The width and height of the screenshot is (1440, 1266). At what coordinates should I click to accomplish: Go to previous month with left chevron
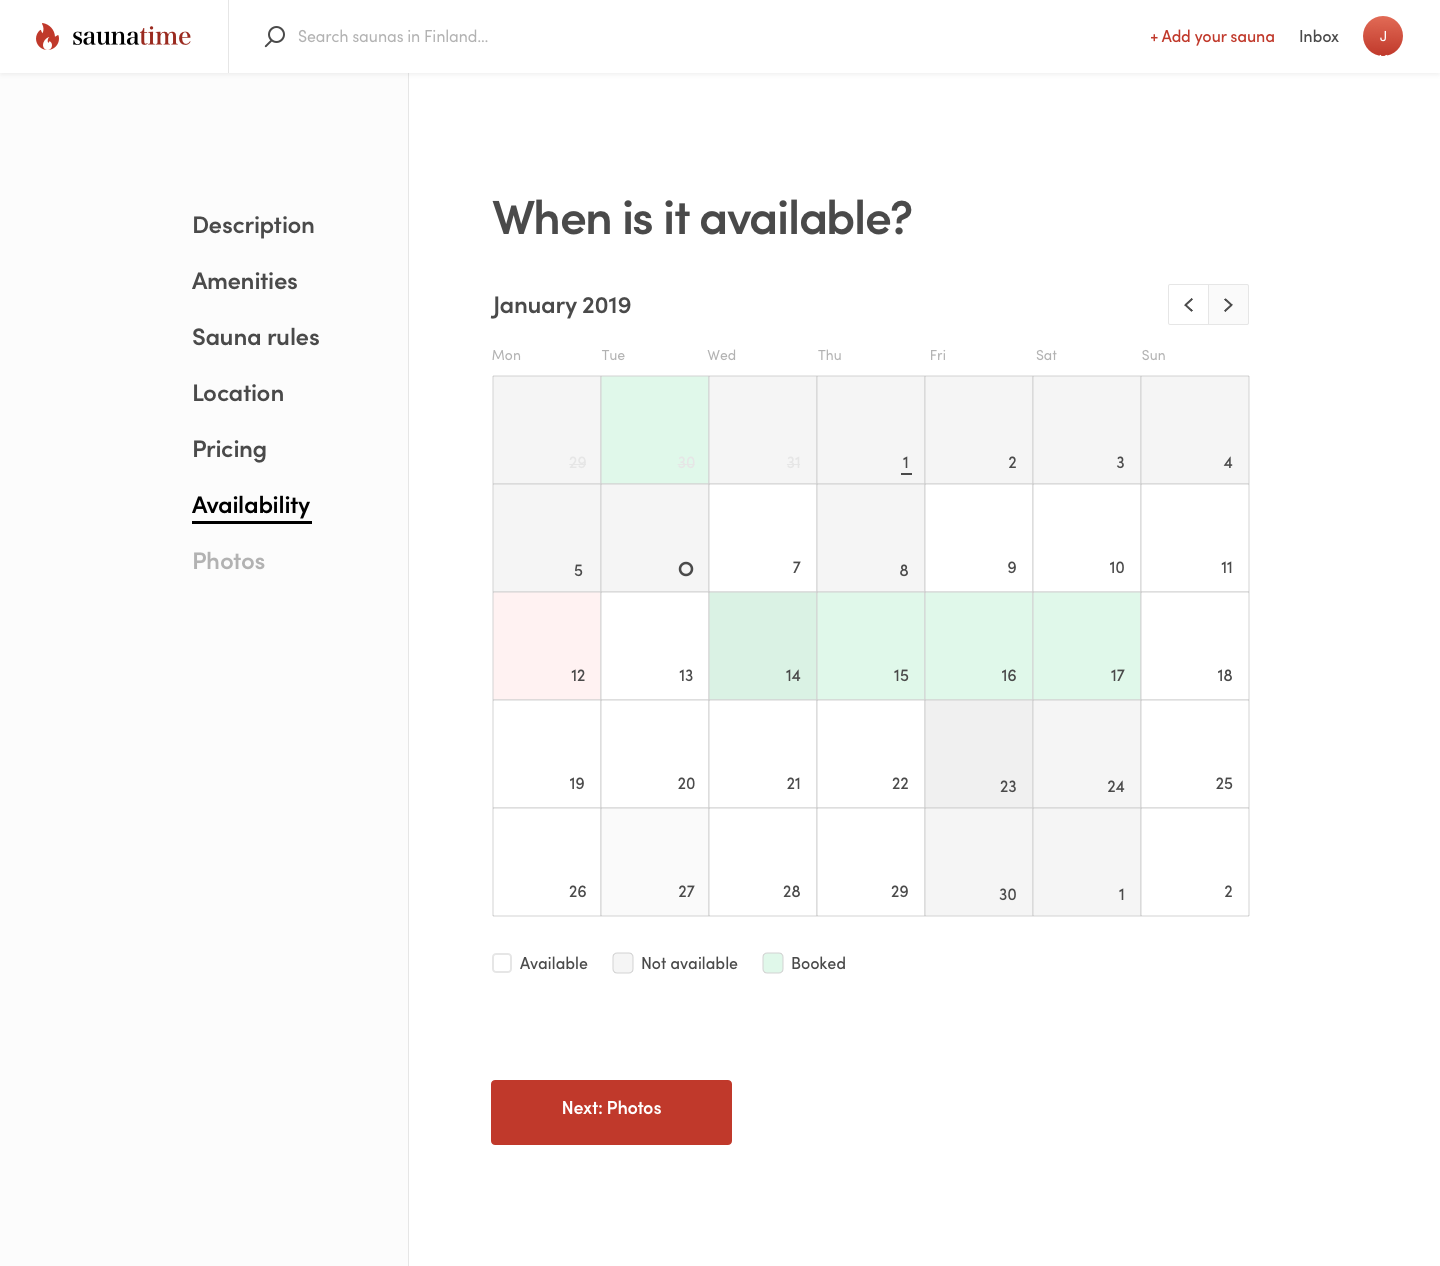pyautogui.click(x=1188, y=305)
